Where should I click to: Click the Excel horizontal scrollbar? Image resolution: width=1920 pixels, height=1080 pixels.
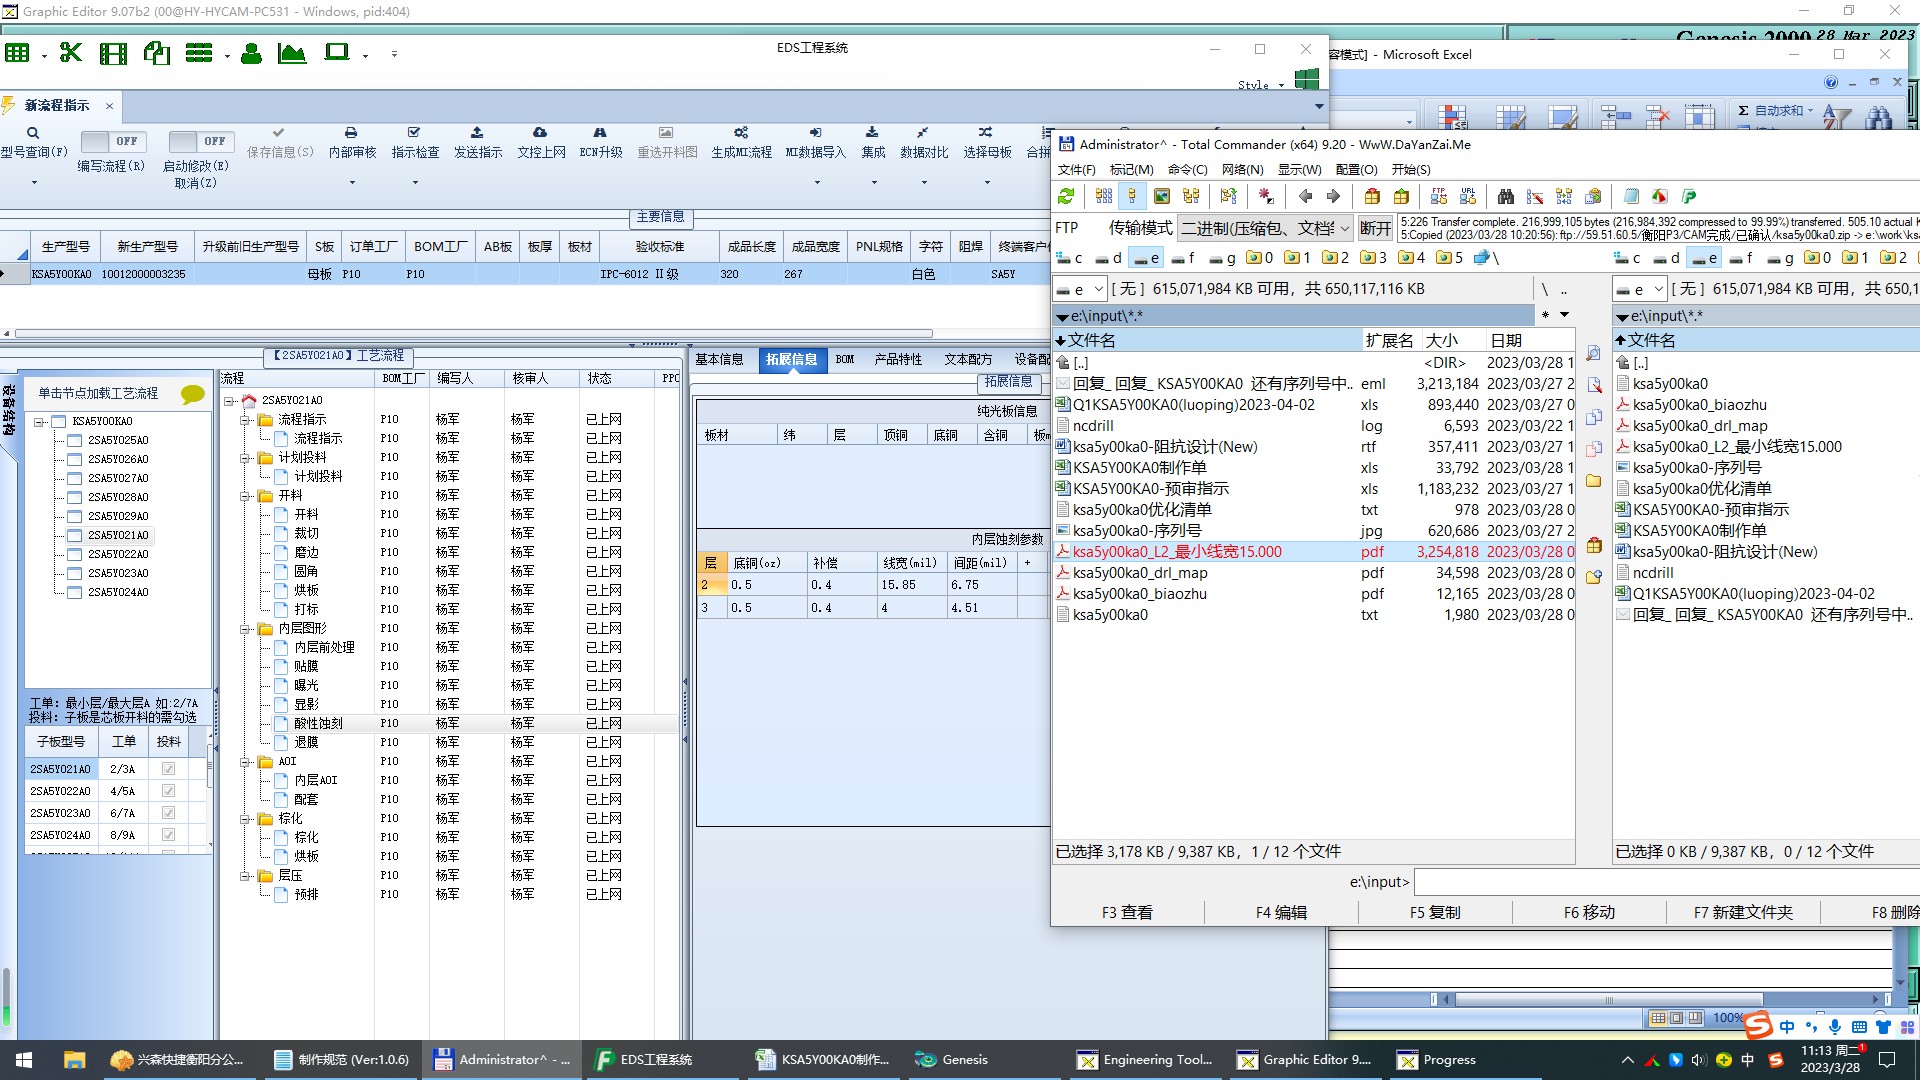coord(1608,999)
